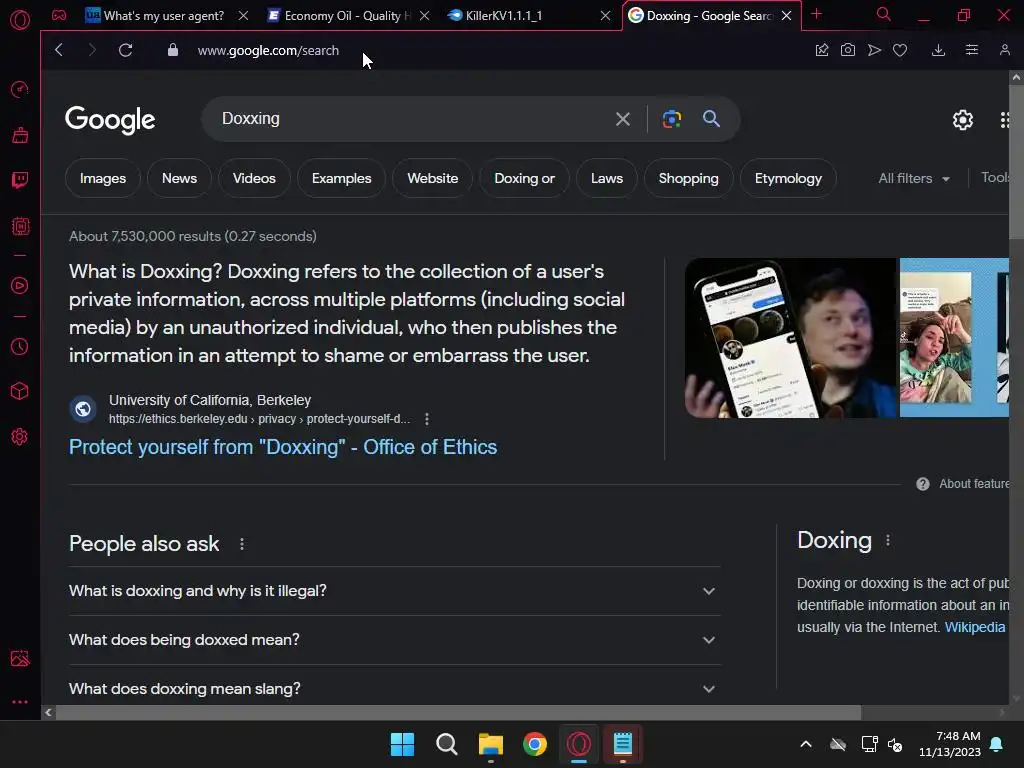Screen dimensions: 1024x768
Task: Go to Google homepage logo
Action: [x=110, y=120]
